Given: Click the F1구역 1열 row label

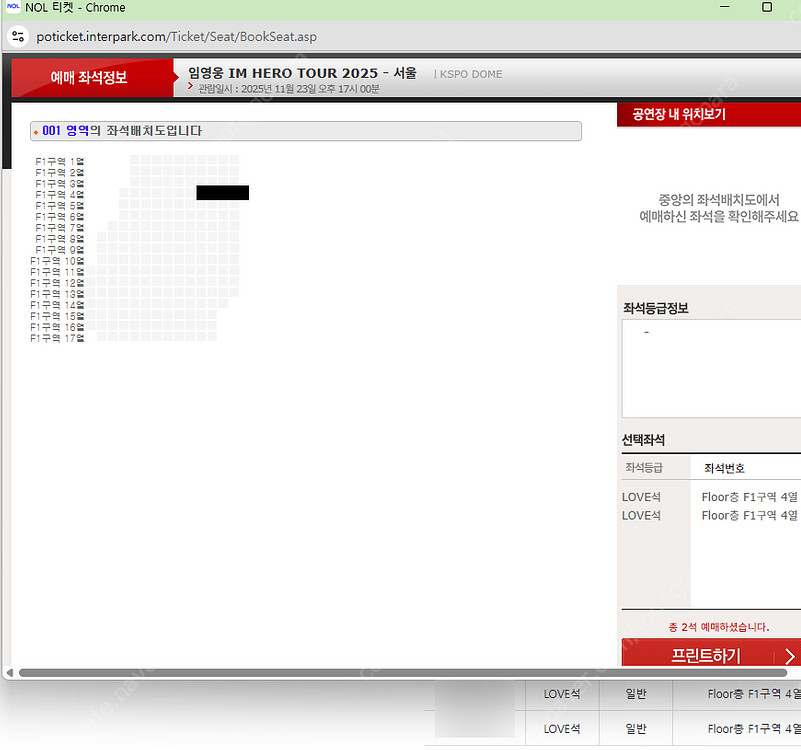Looking at the screenshot, I should [59, 161].
